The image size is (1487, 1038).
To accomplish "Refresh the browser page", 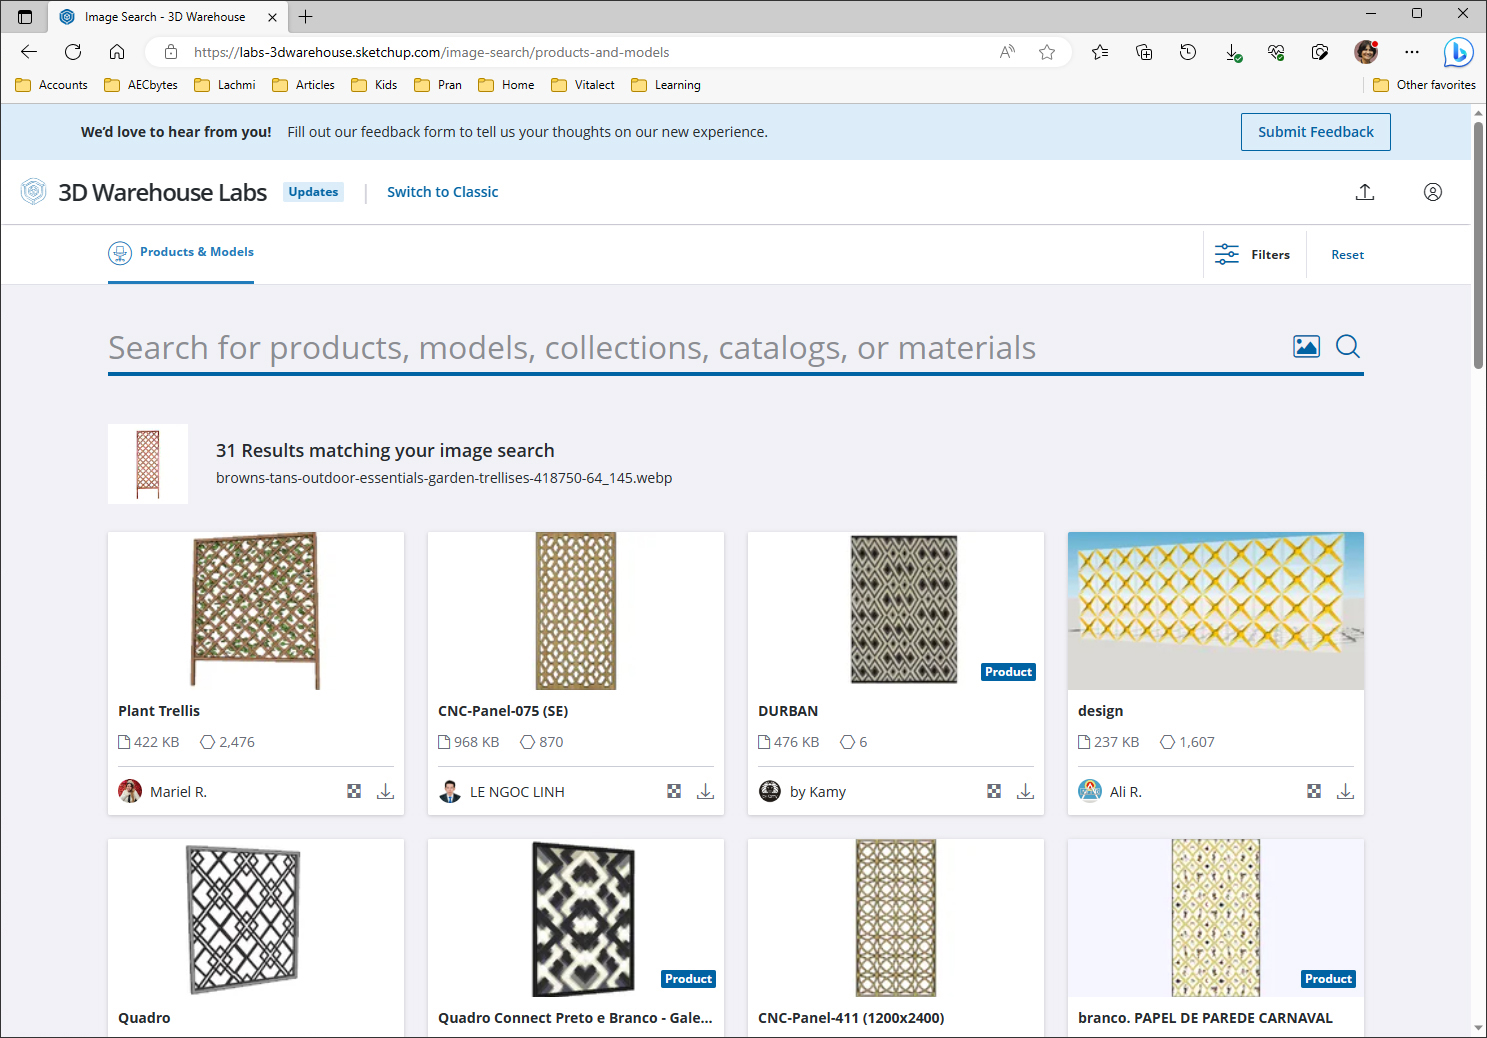I will click(x=73, y=52).
